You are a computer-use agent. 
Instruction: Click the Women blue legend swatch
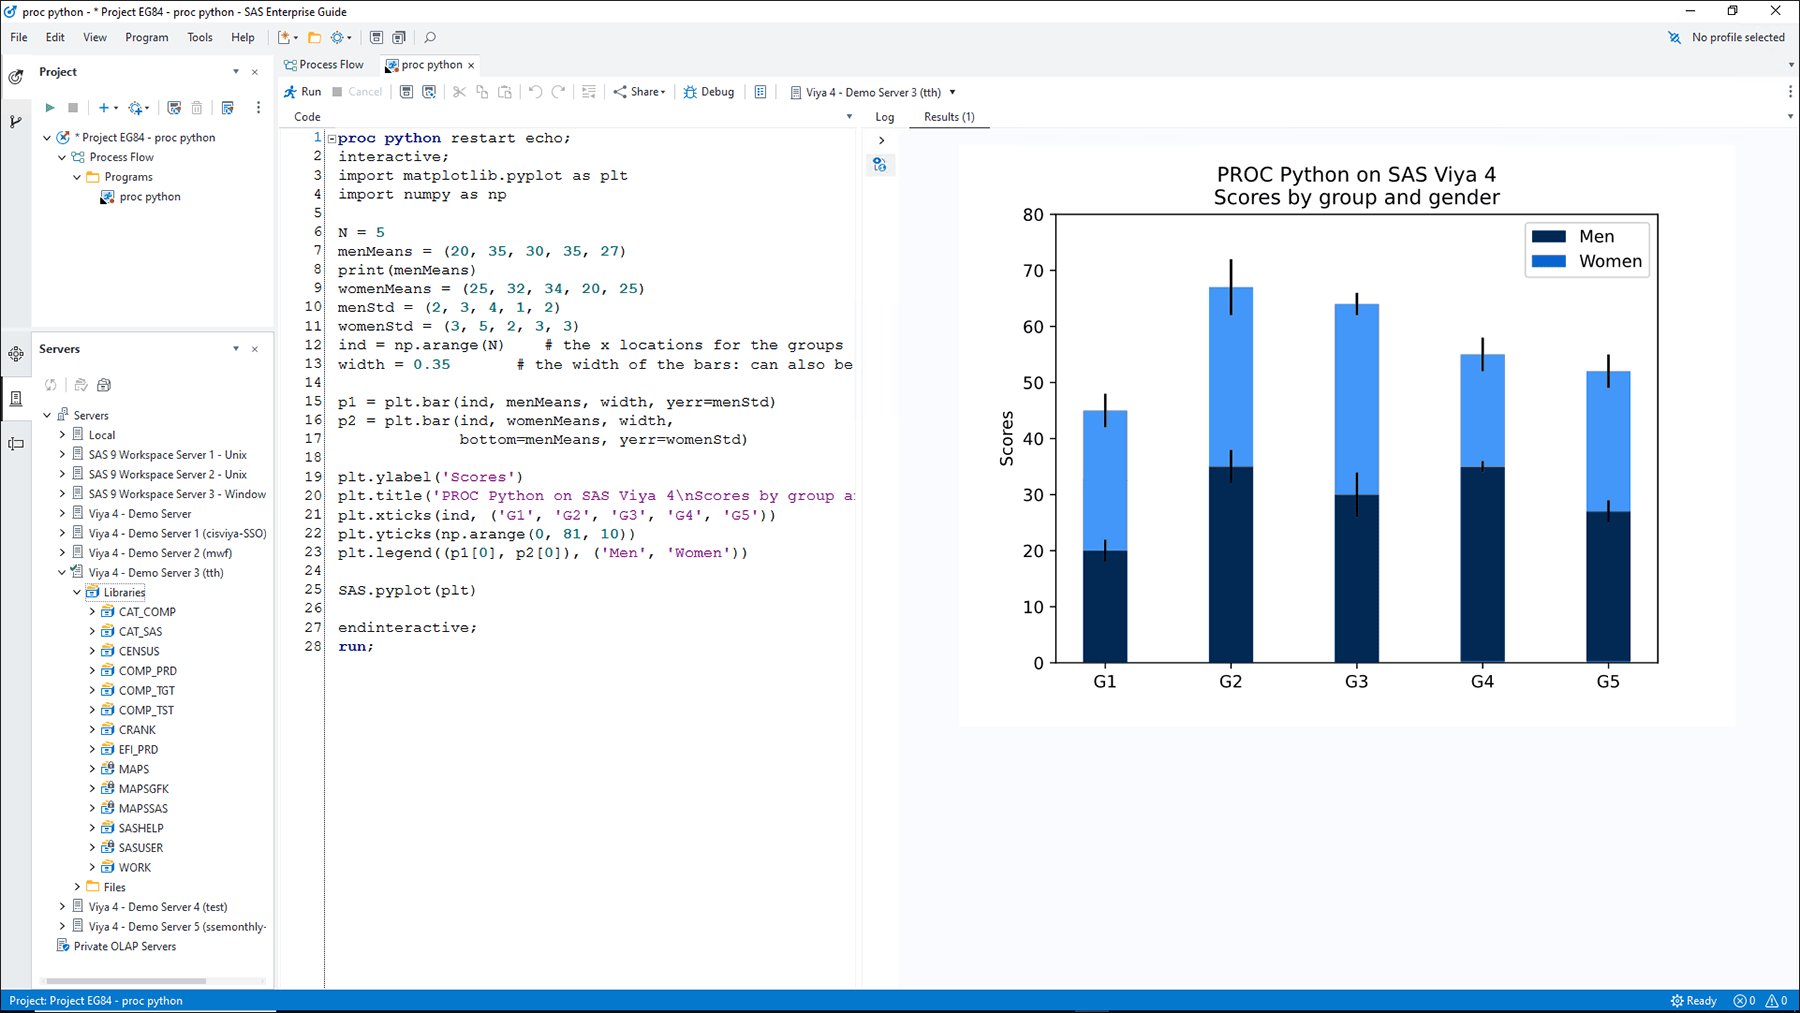(1549, 262)
